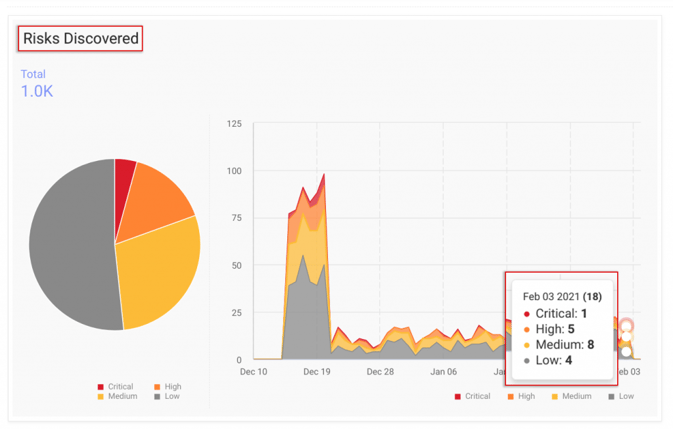Click the Low: 4 tooltip row

(548, 360)
